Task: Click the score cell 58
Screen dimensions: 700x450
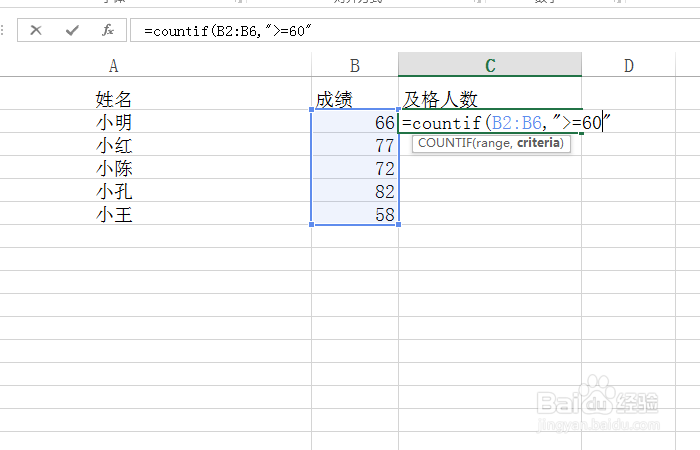Action: 355,214
